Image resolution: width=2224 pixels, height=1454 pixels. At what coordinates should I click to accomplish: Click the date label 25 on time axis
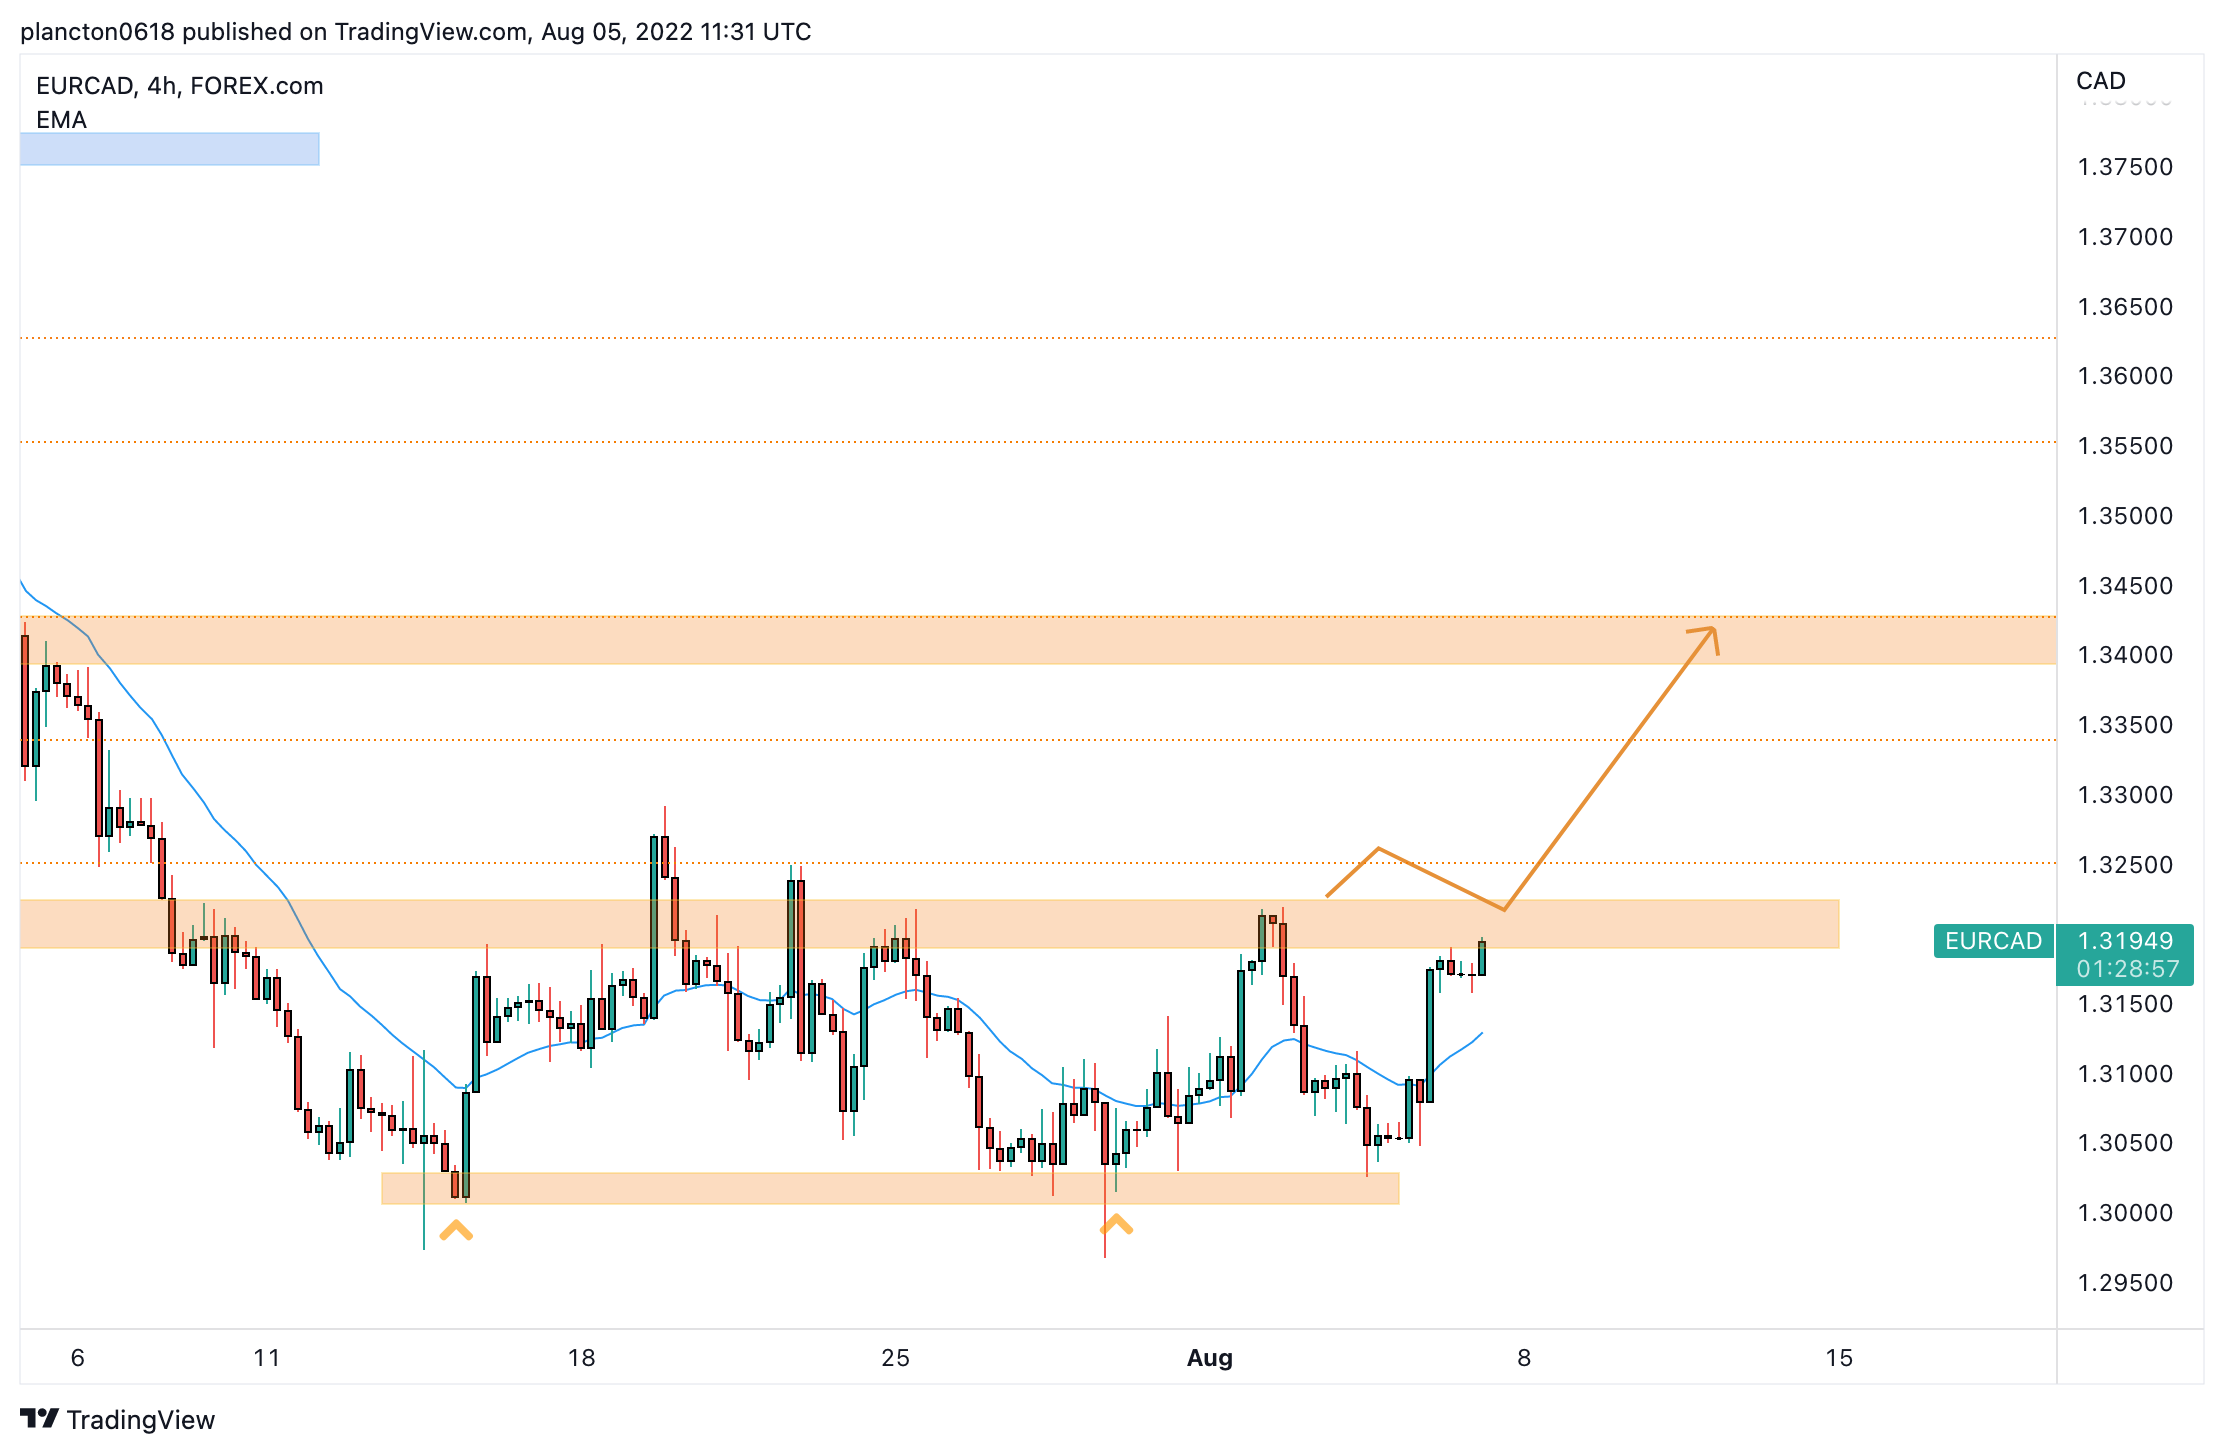895,1358
